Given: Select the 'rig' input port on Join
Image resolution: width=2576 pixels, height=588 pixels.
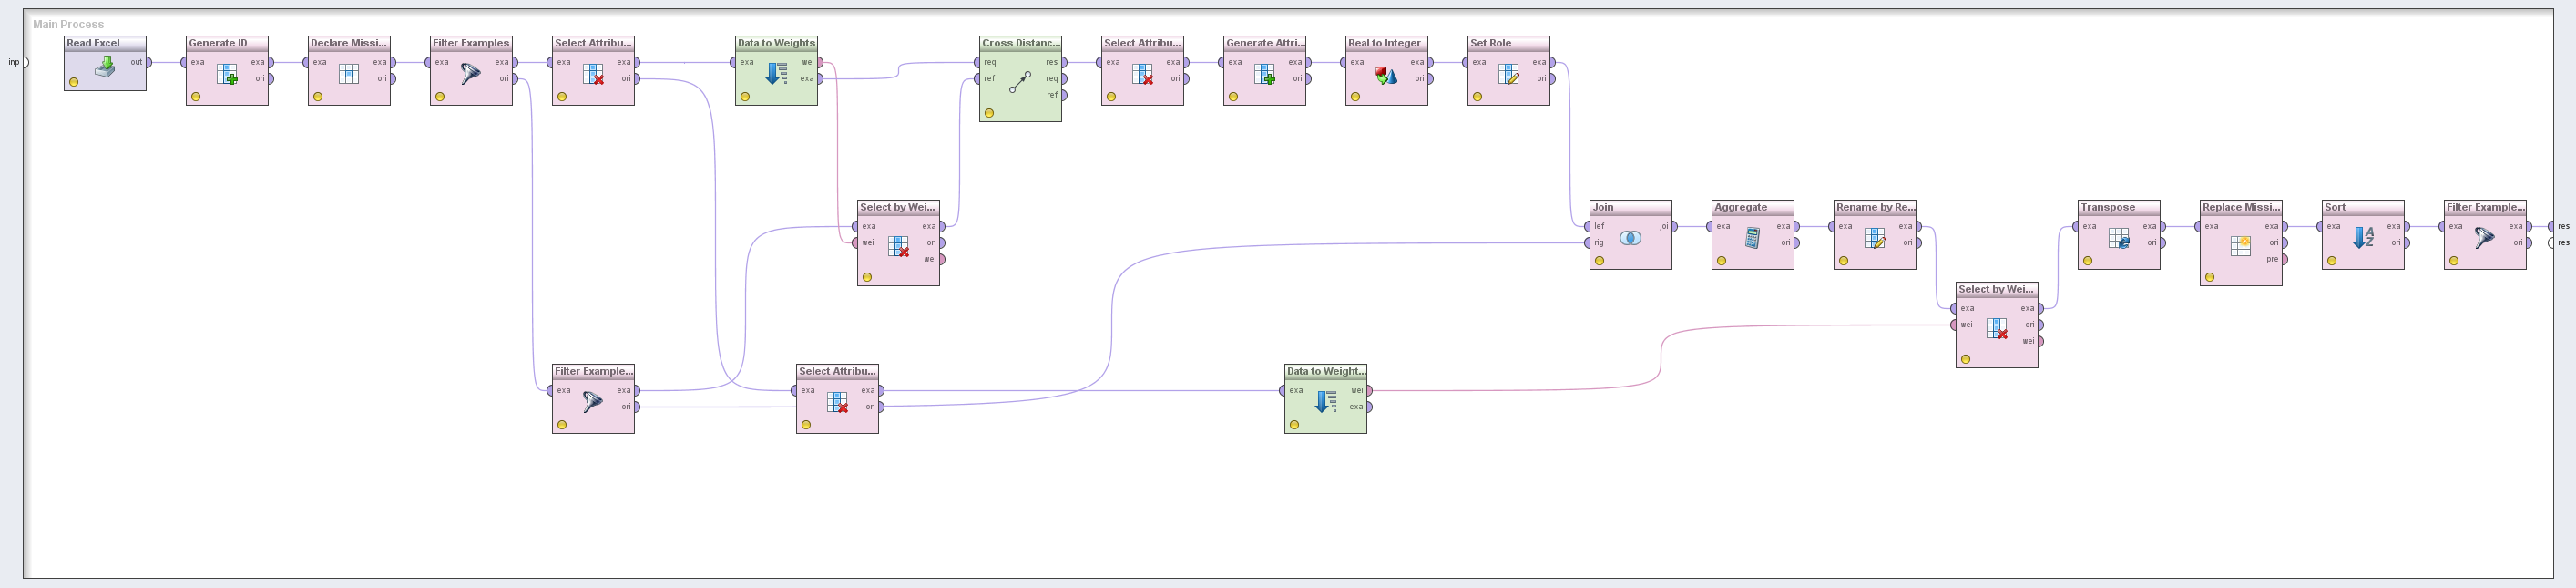Looking at the screenshot, I should (x=1588, y=243).
